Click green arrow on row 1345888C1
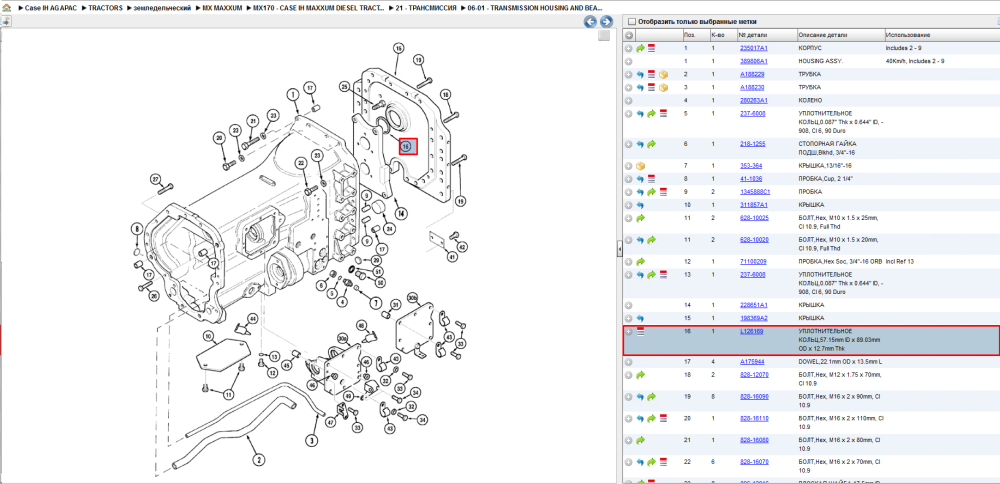This screenshot has height=484, width=1000. (652, 191)
